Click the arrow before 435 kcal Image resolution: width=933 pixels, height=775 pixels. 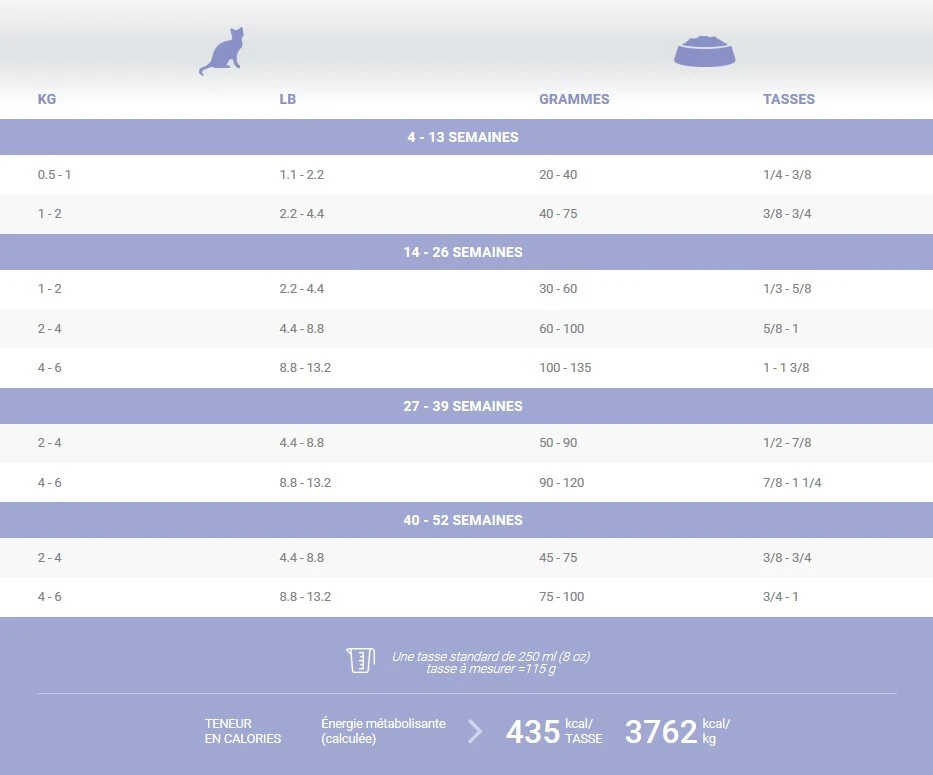(x=475, y=731)
